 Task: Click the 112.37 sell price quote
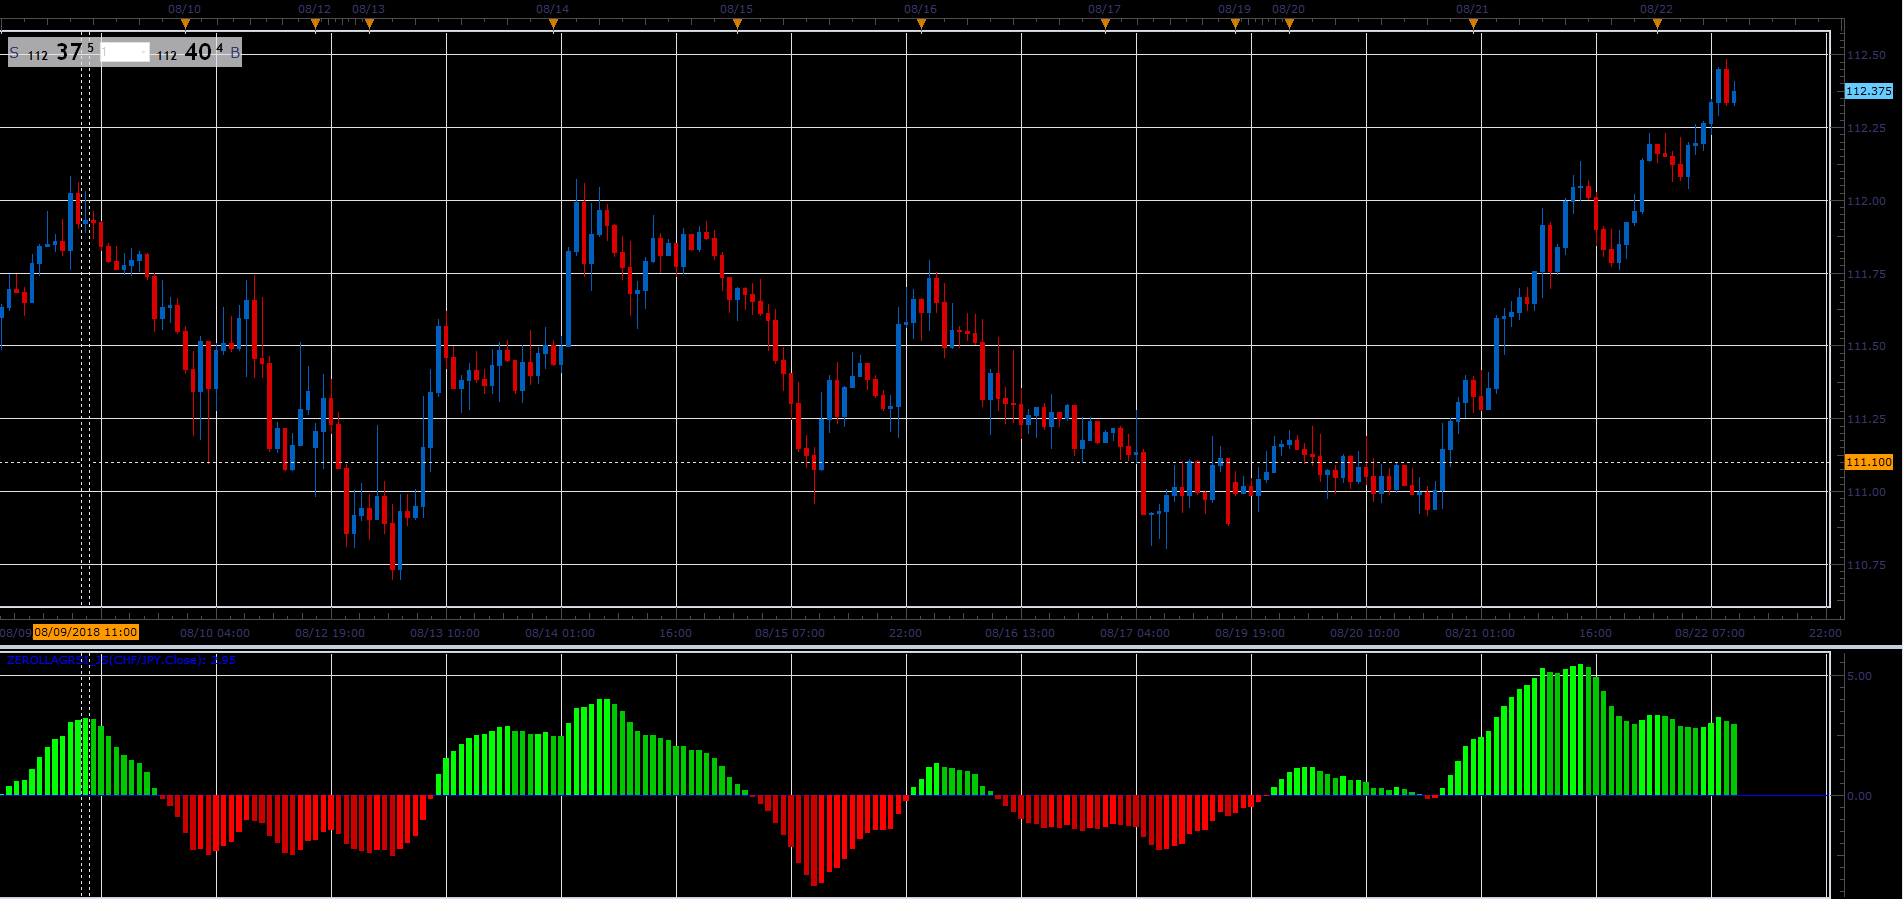pyautogui.click(x=61, y=52)
